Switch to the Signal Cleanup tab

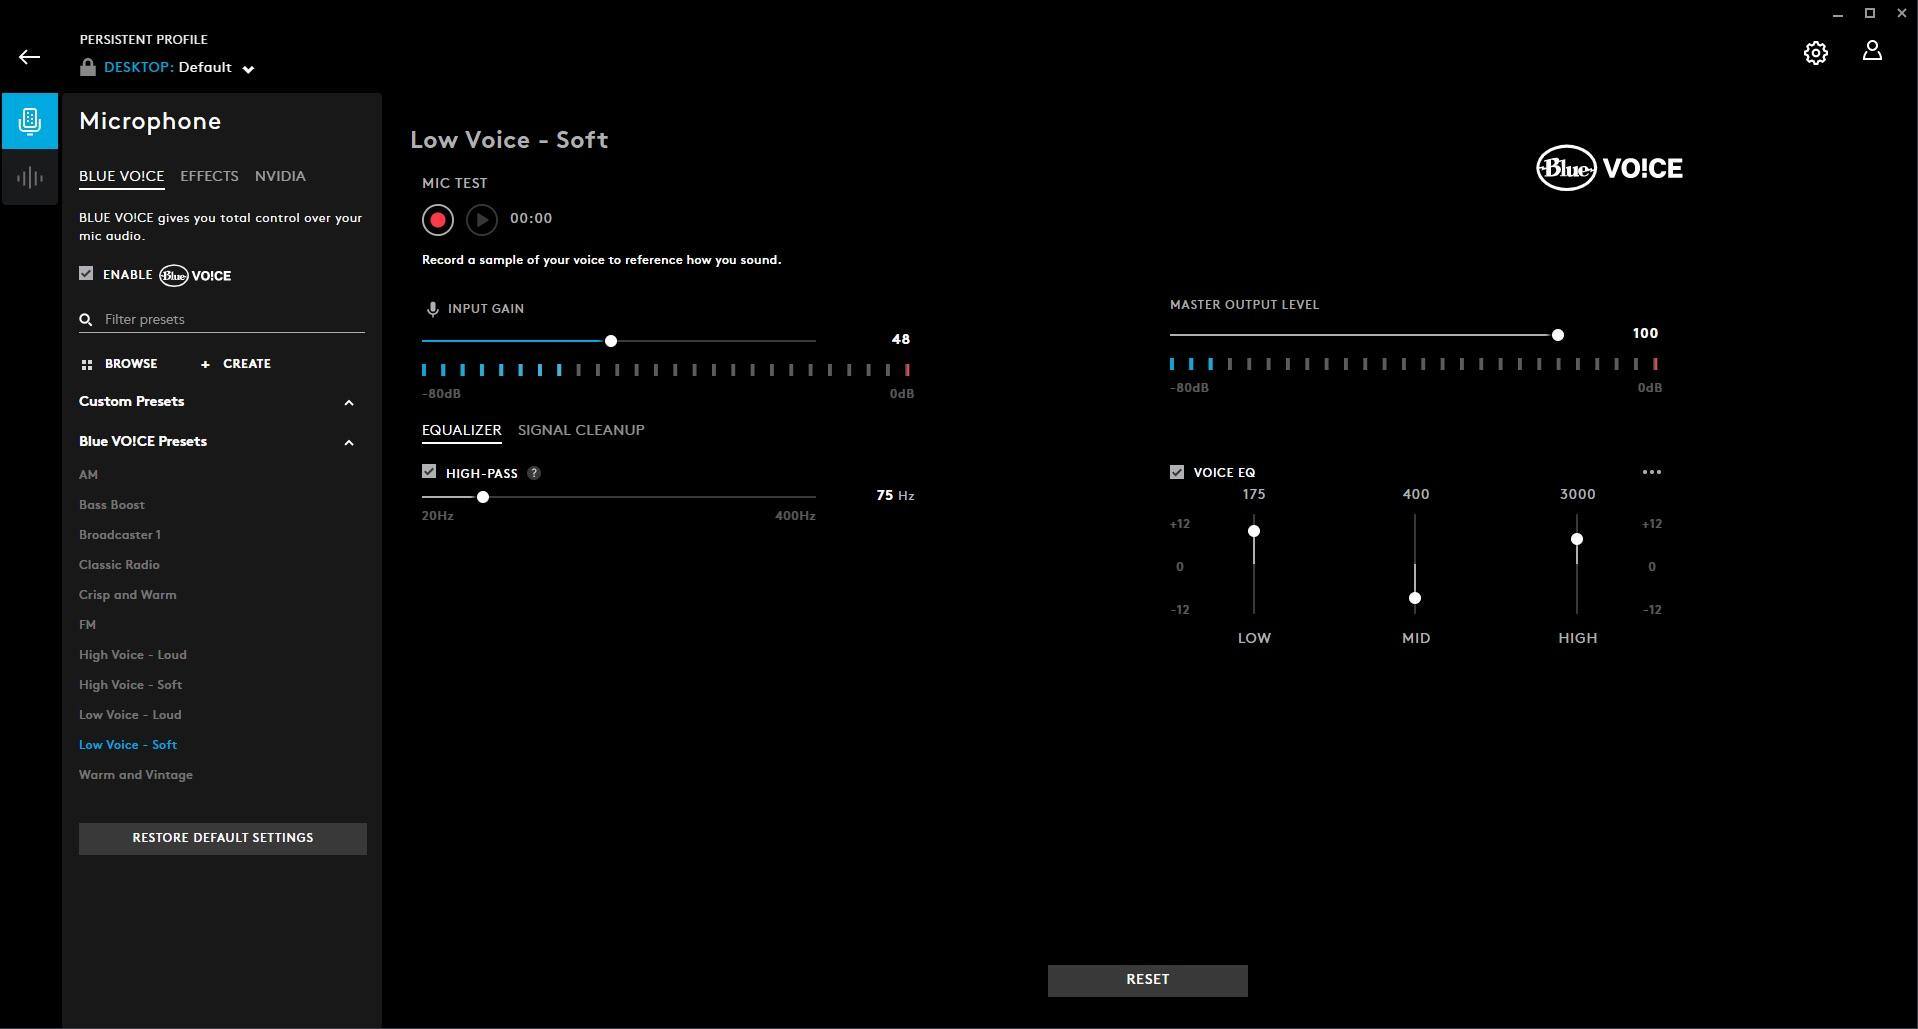(581, 430)
